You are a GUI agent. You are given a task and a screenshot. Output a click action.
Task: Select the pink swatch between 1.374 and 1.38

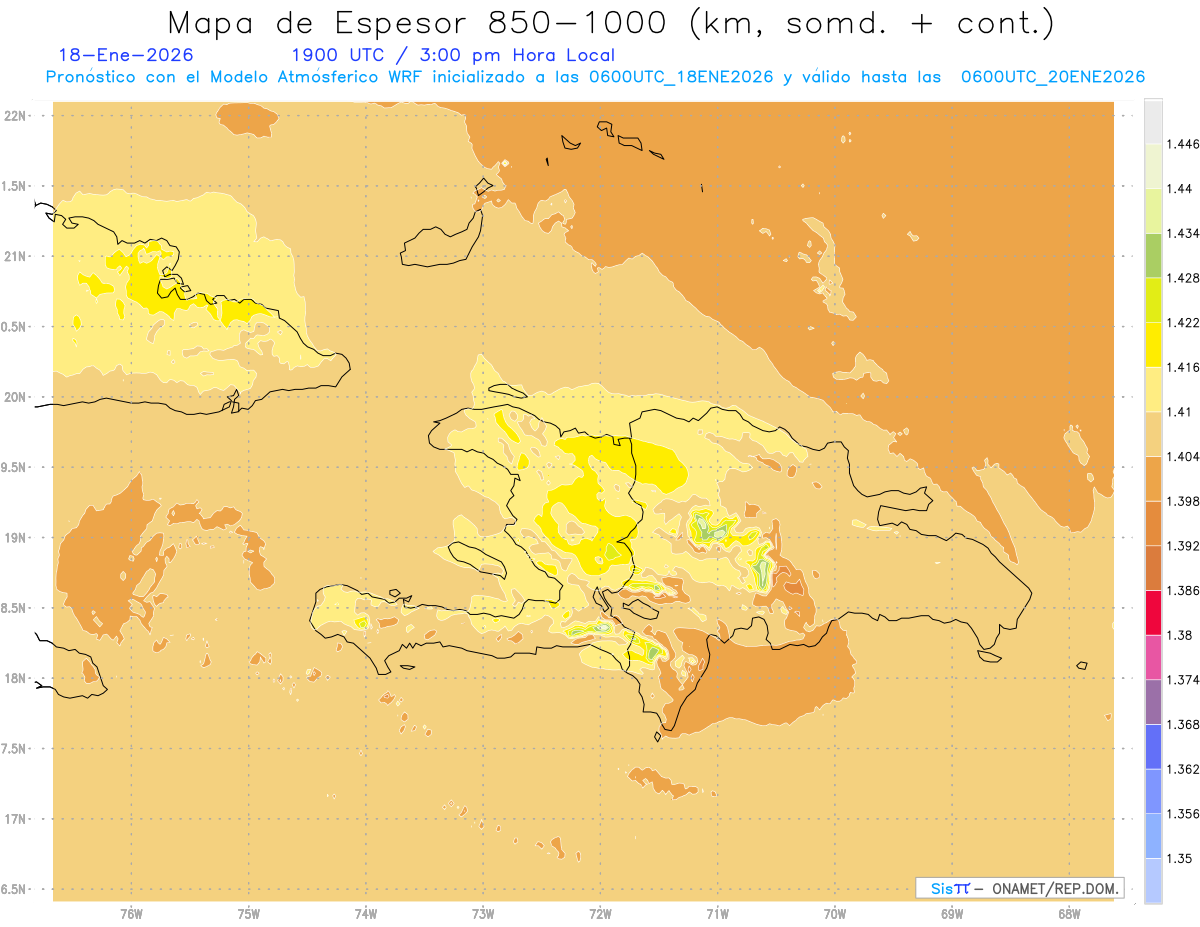point(1153,657)
